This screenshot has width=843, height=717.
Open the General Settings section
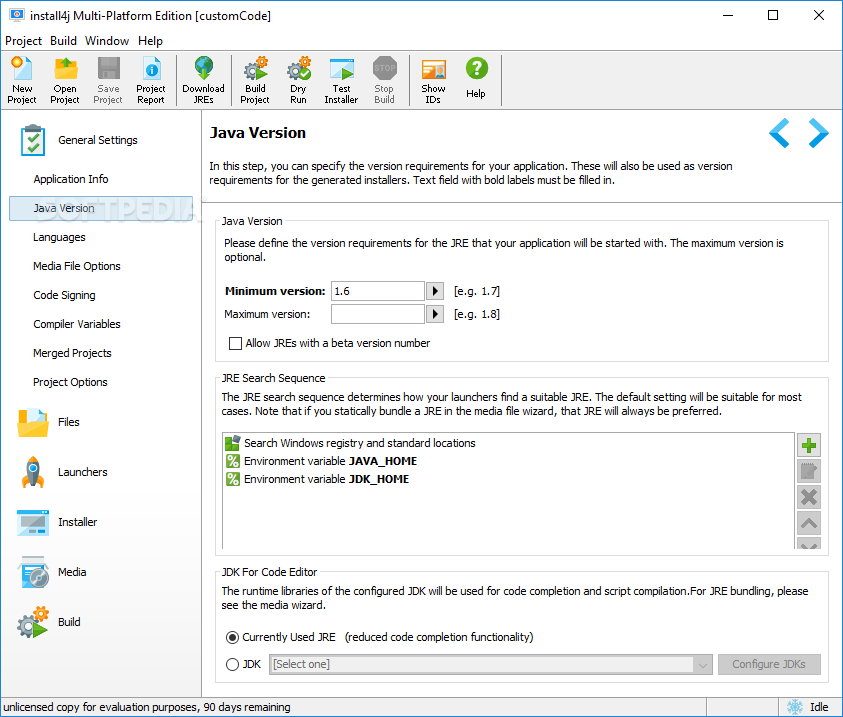click(79, 140)
